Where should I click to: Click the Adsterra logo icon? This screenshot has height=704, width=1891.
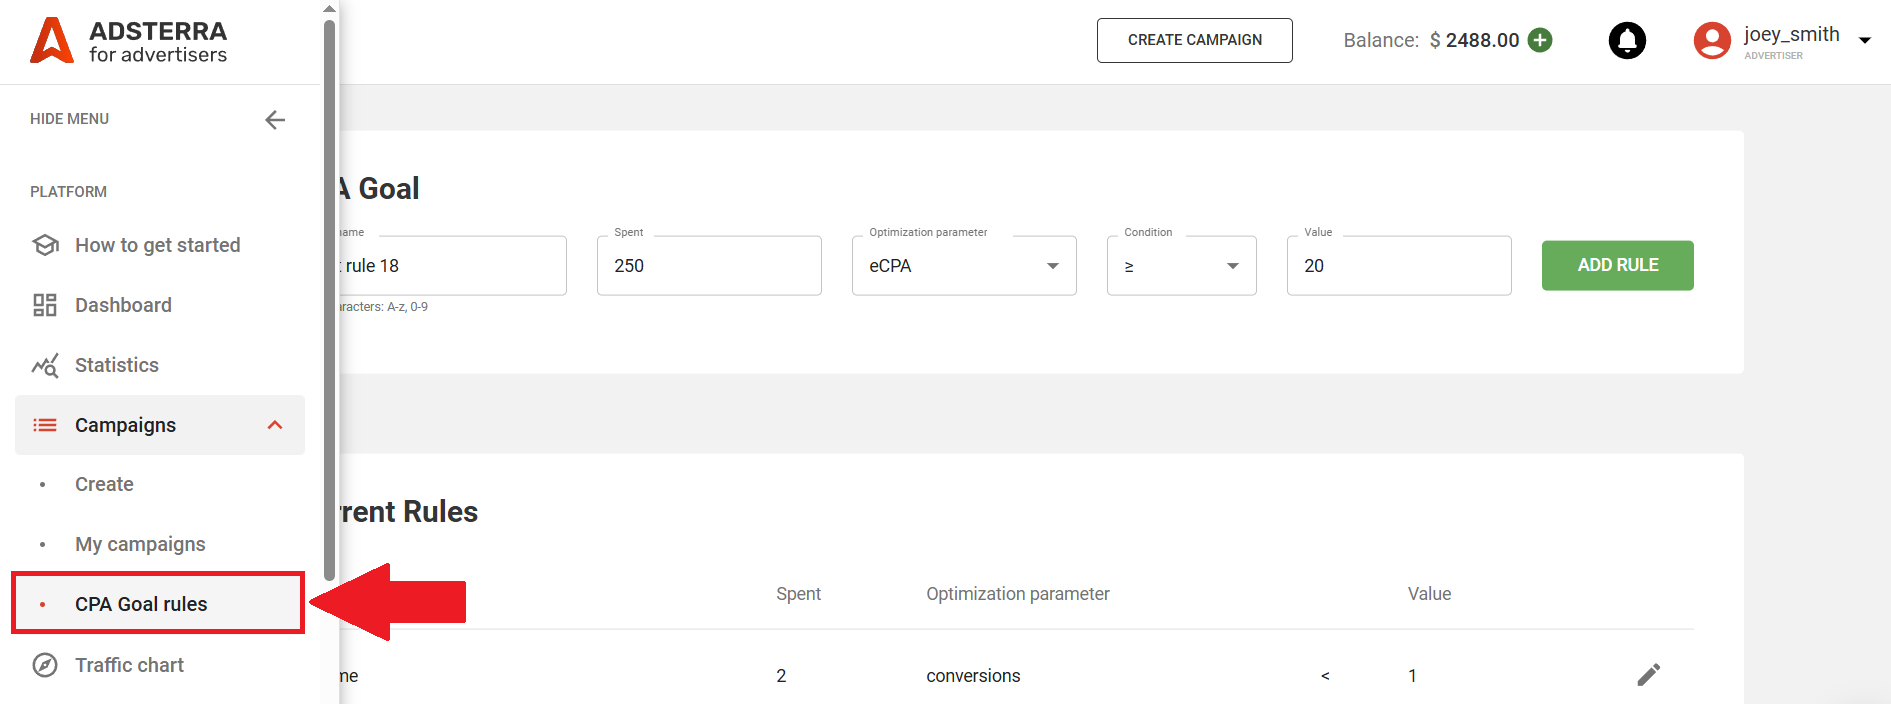(52, 41)
